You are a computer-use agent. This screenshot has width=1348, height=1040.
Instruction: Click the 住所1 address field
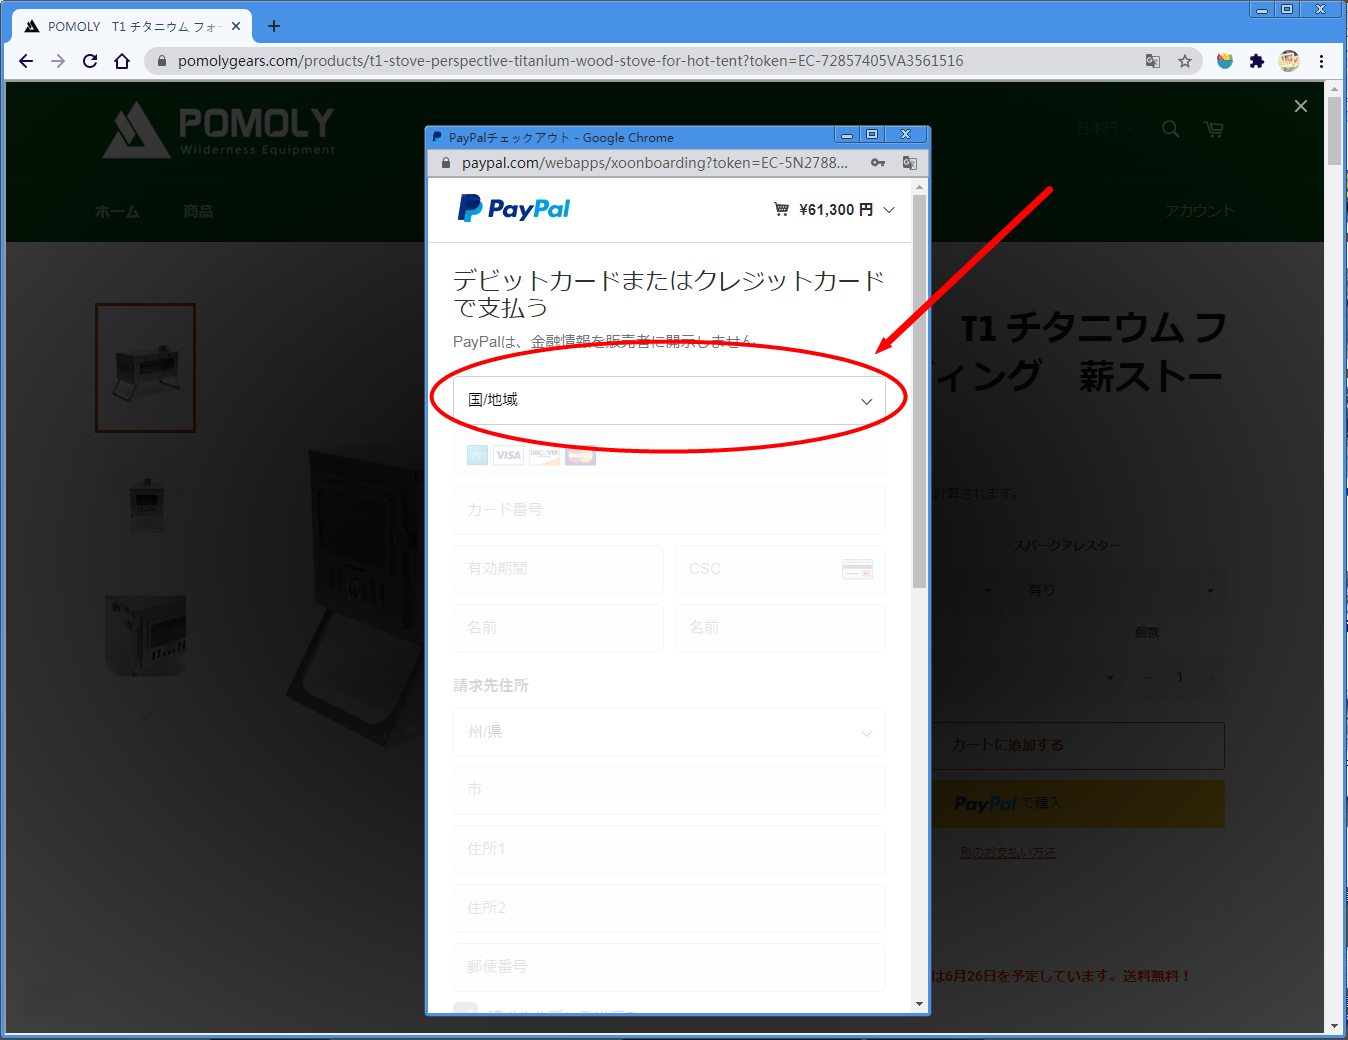click(669, 849)
